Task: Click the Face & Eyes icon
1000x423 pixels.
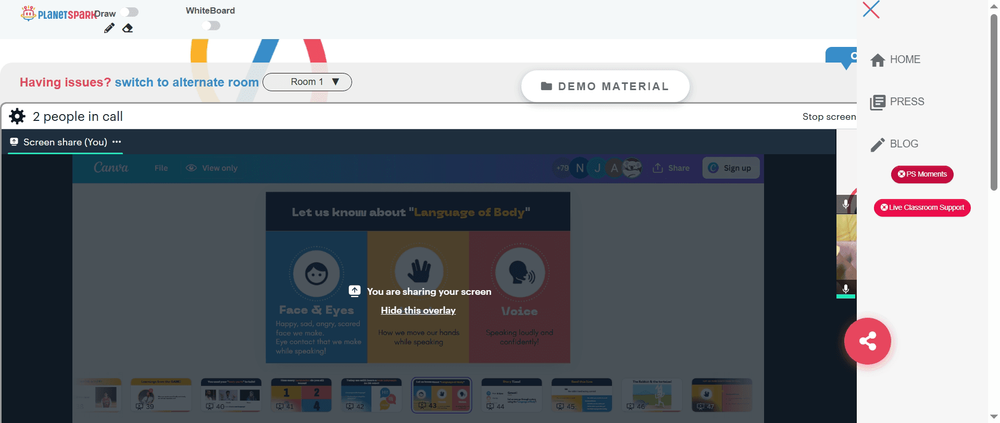Action: 316,274
